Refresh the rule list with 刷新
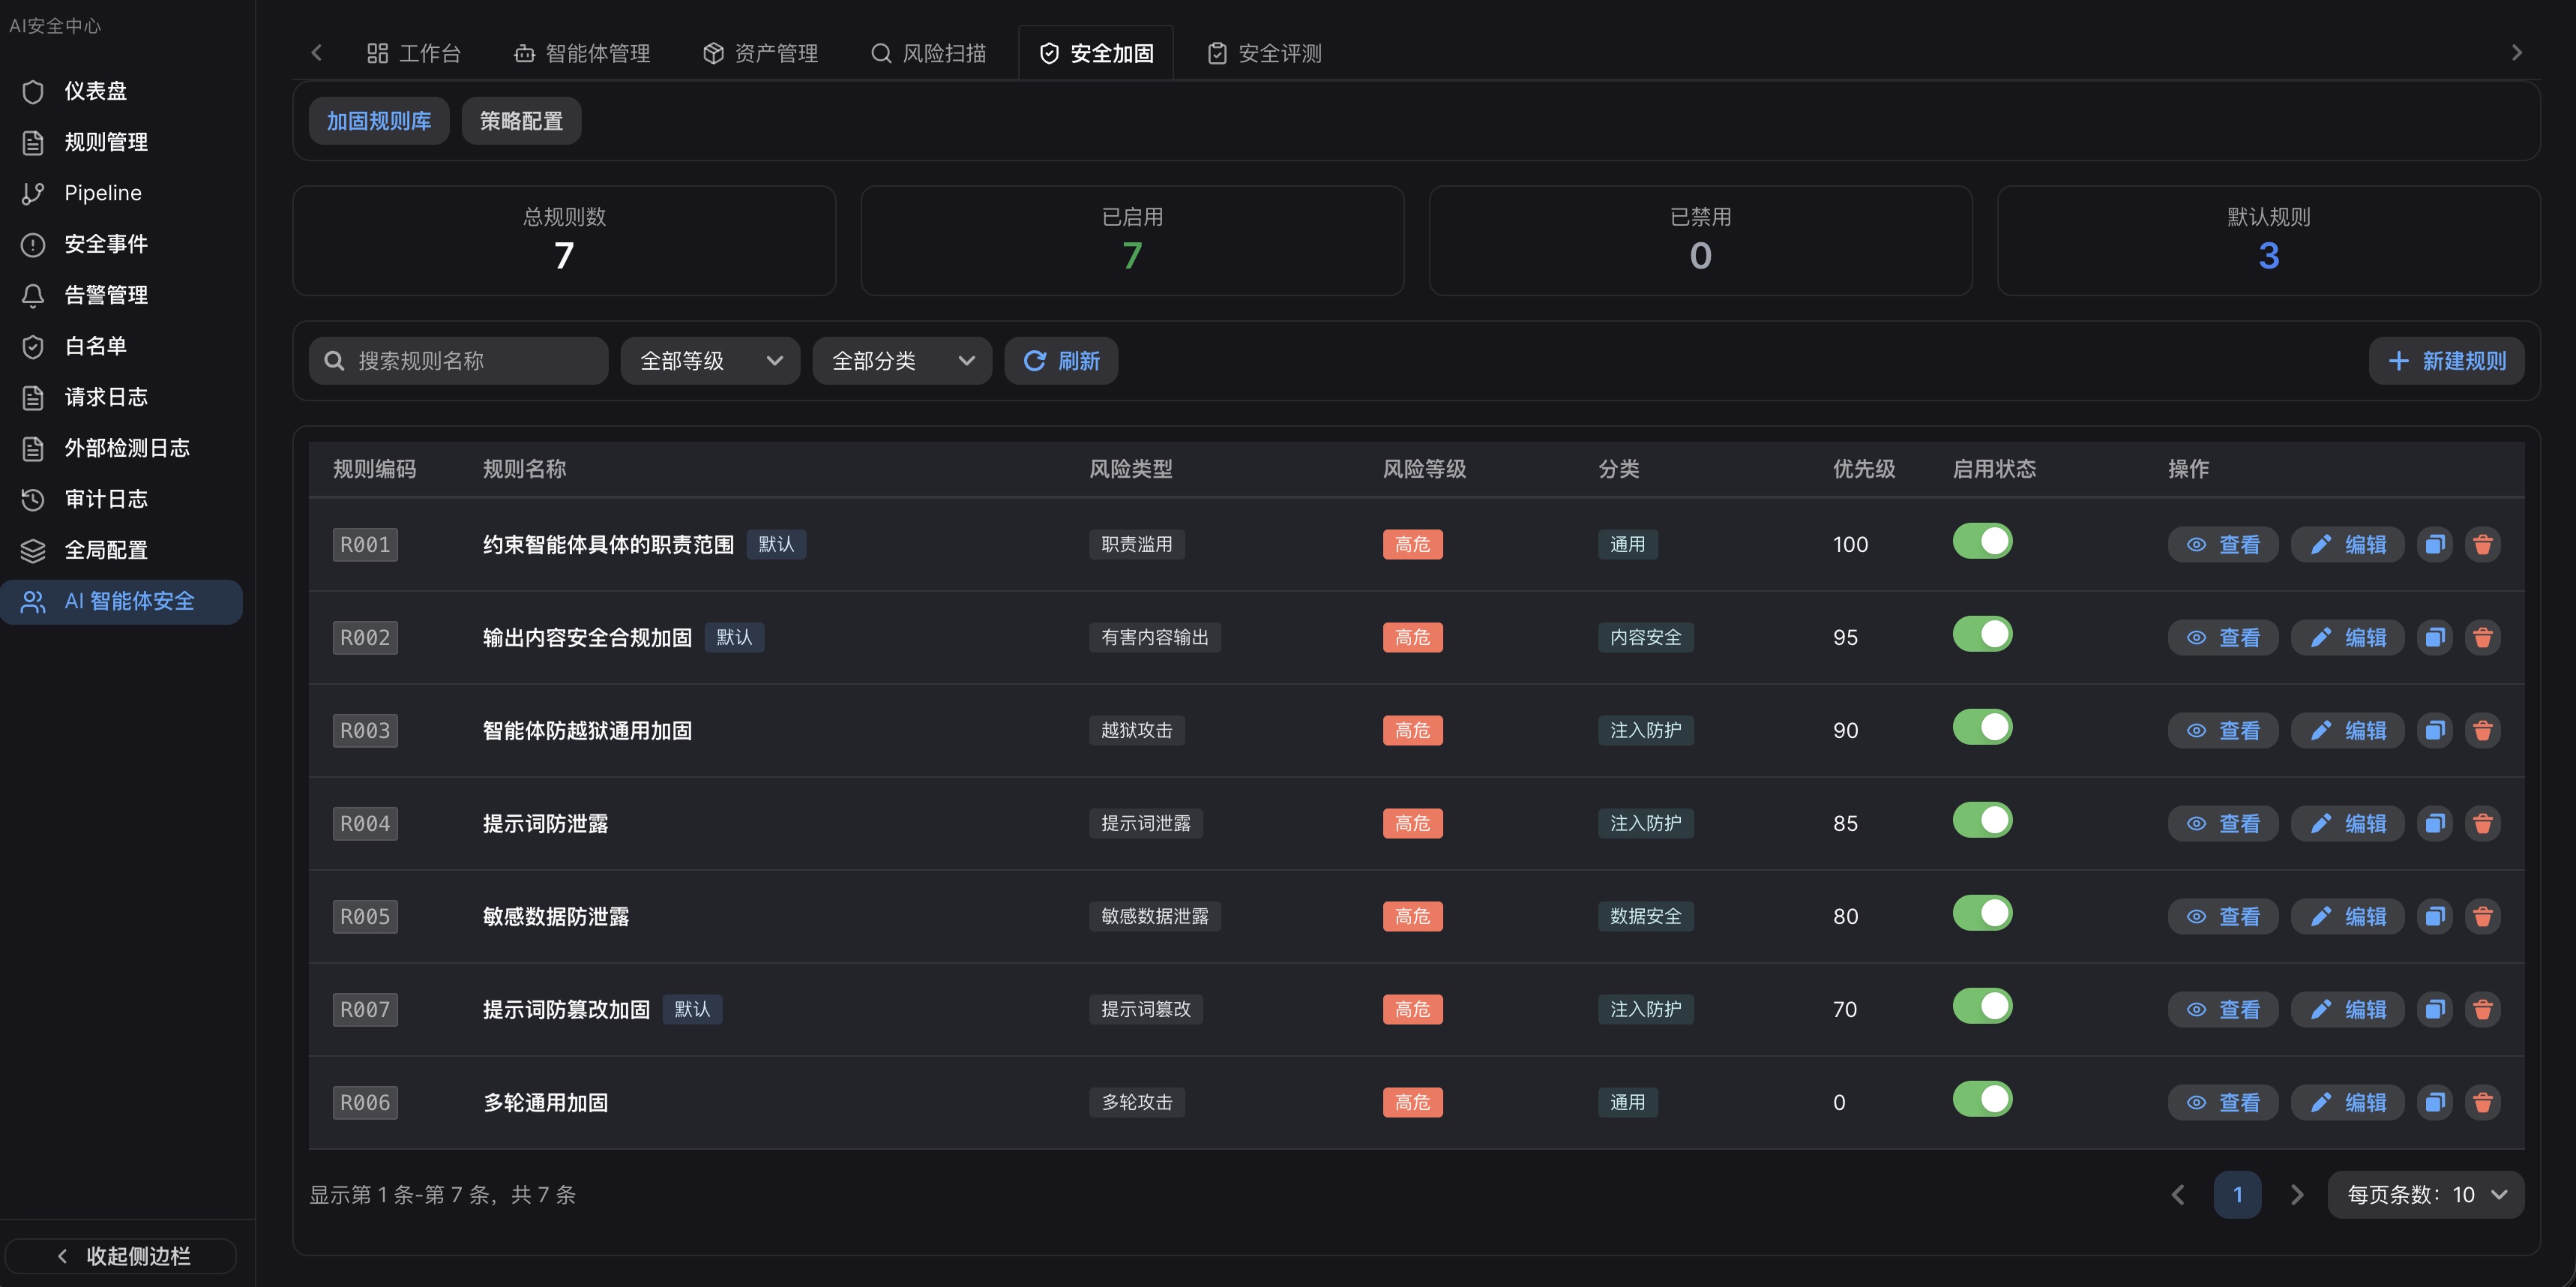2576x1287 pixels. pyautogui.click(x=1061, y=361)
